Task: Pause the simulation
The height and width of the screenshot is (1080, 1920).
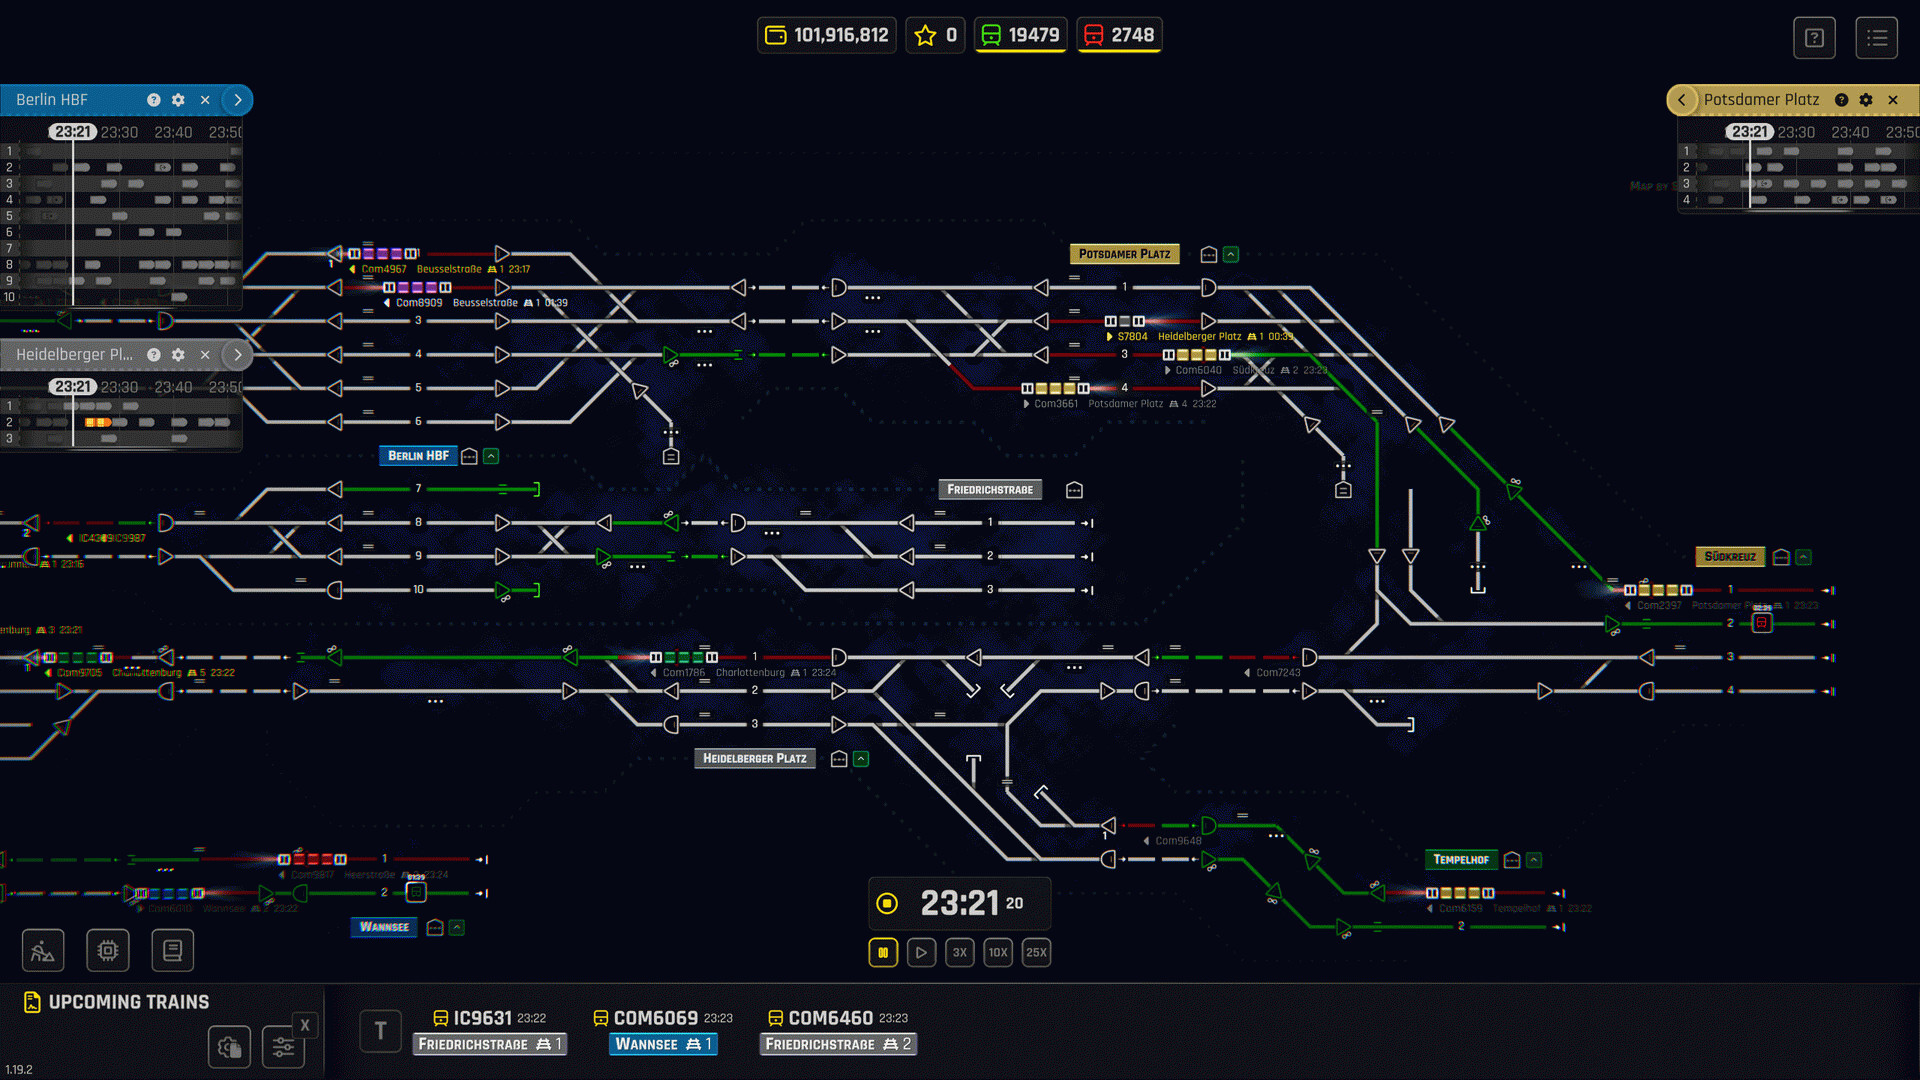Action: point(883,953)
